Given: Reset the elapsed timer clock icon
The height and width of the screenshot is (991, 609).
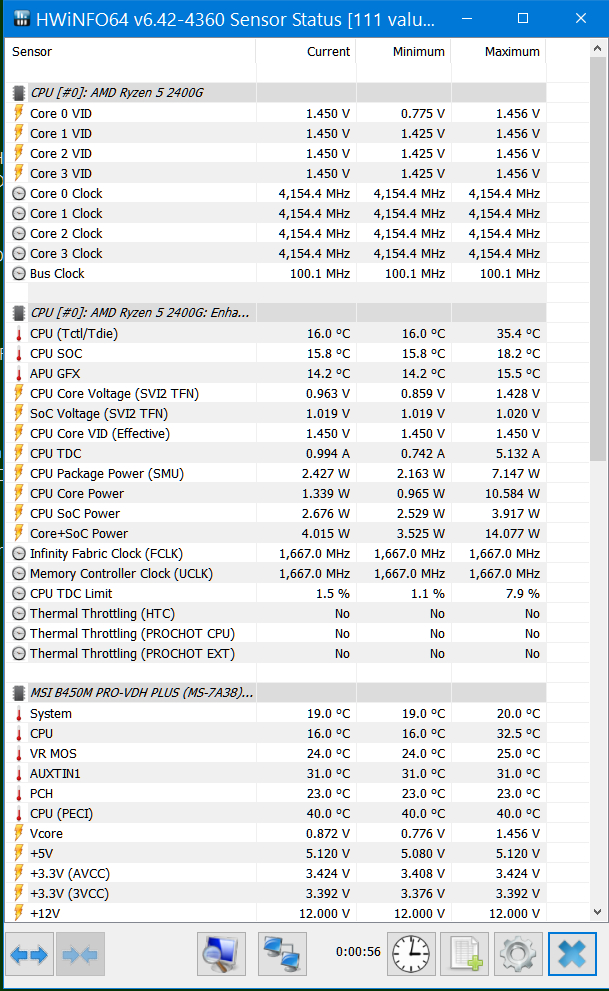Looking at the screenshot, I should pyautogui.click(x=412, y=955).
